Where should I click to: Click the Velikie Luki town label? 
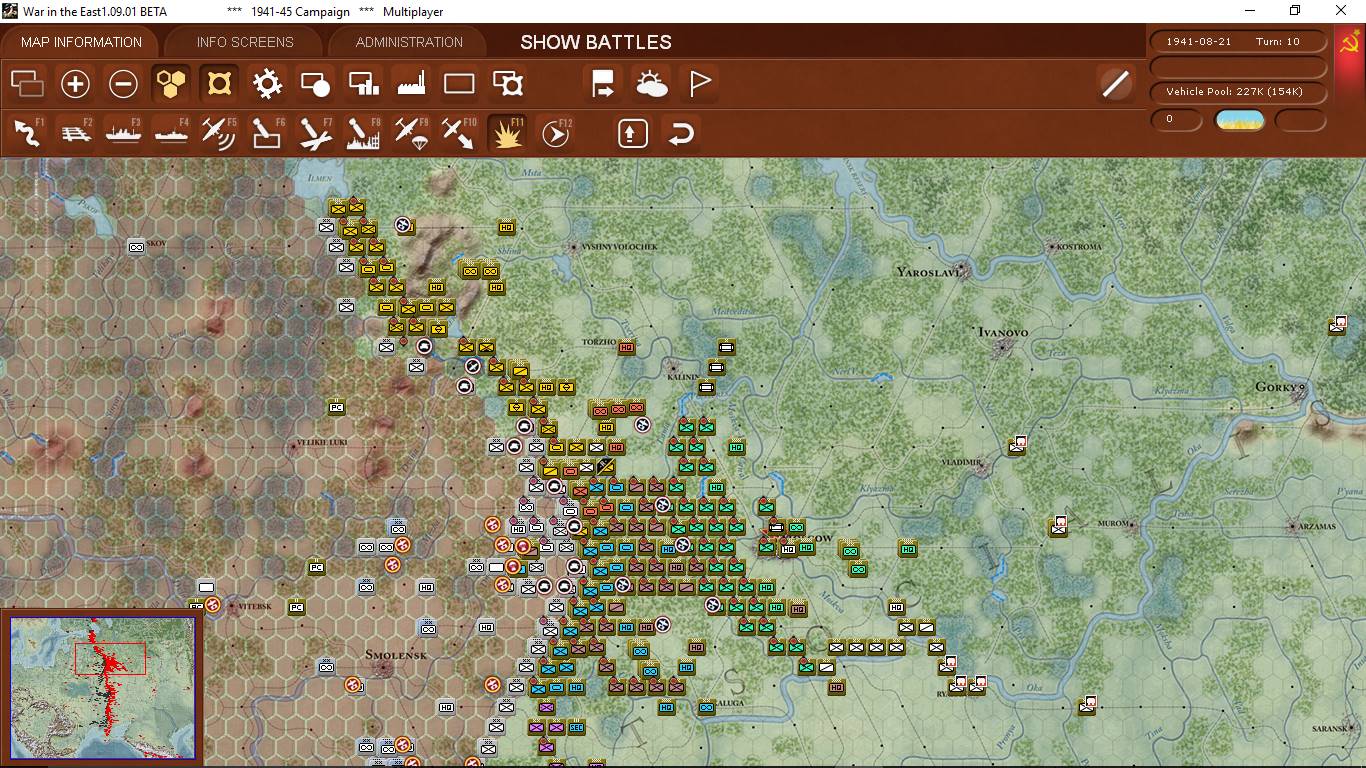tap(324, 442)
